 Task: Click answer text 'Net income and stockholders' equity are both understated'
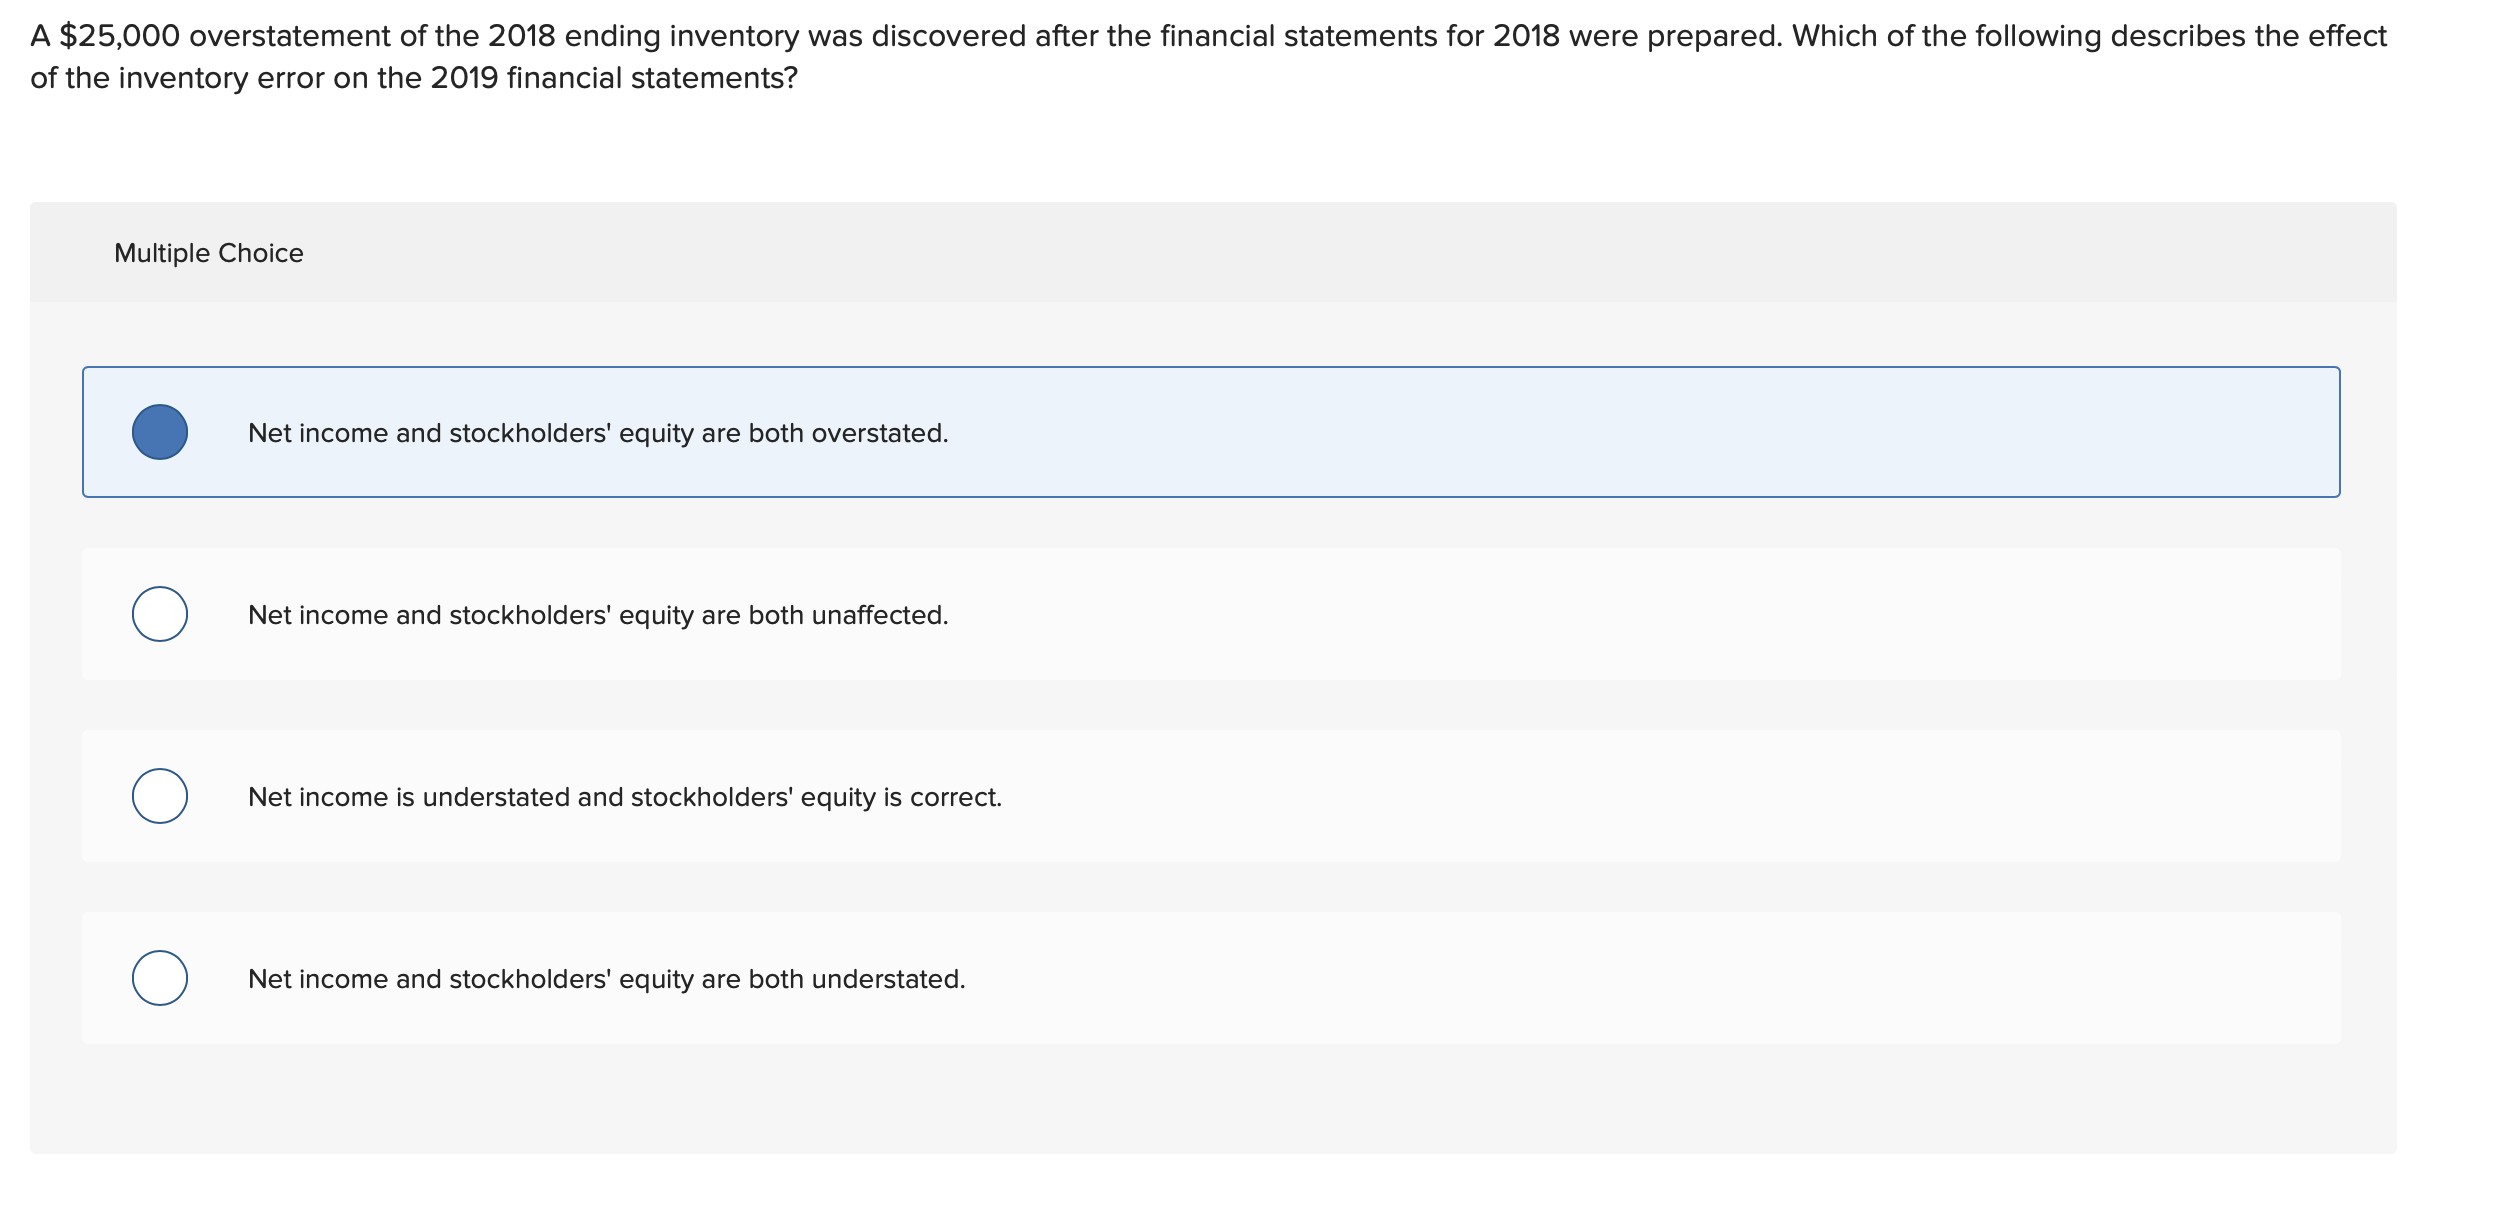click(606, 979)
